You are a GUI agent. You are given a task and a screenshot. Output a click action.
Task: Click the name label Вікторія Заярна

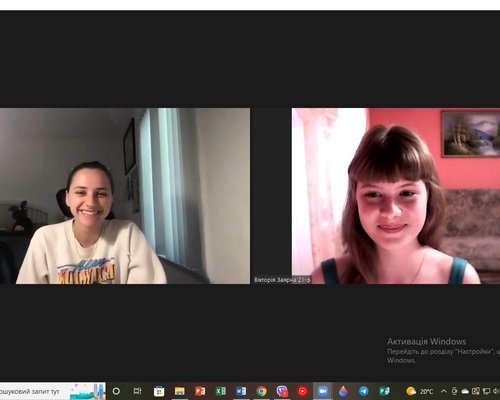point(282,280)
